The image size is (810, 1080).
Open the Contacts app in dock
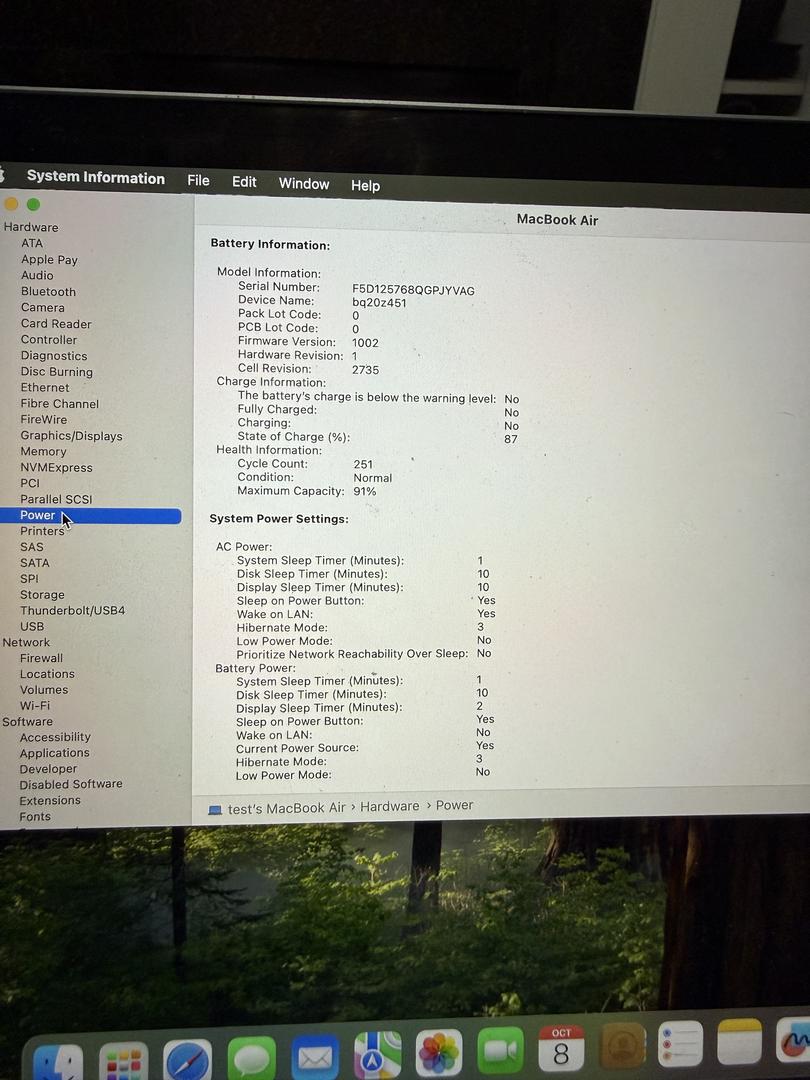[x=623, y=1046]
